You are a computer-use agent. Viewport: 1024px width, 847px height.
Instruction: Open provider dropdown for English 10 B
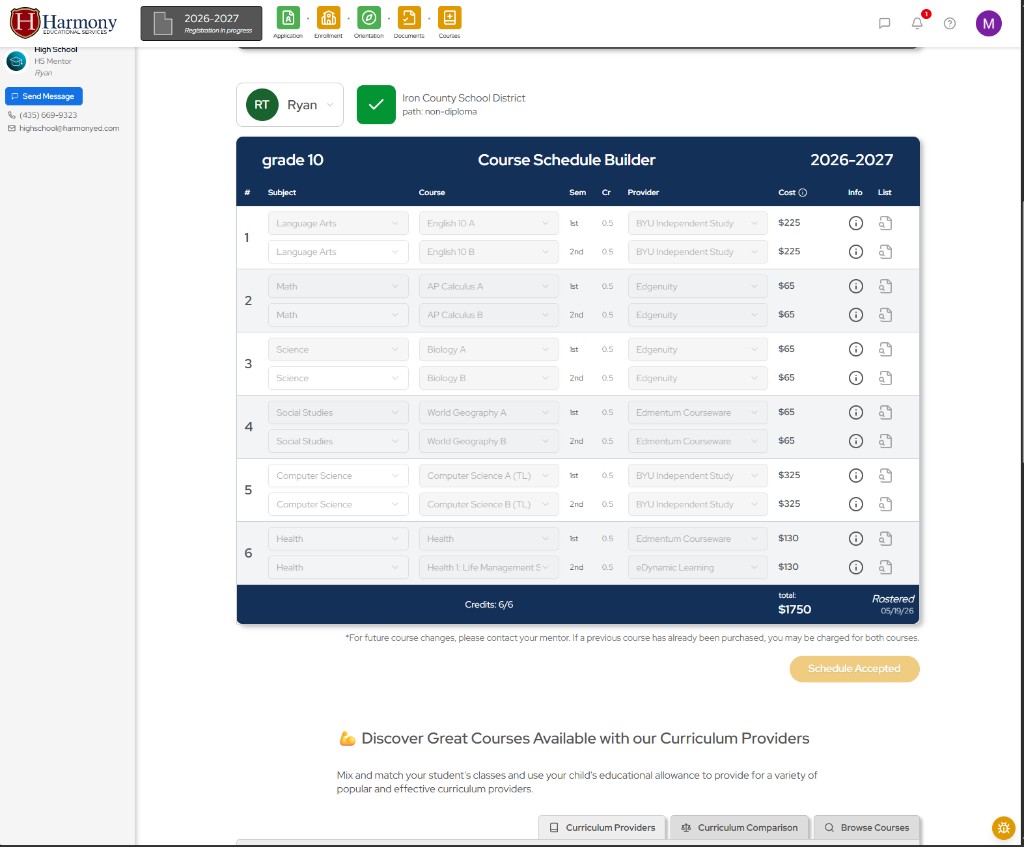tap(697, 251)
